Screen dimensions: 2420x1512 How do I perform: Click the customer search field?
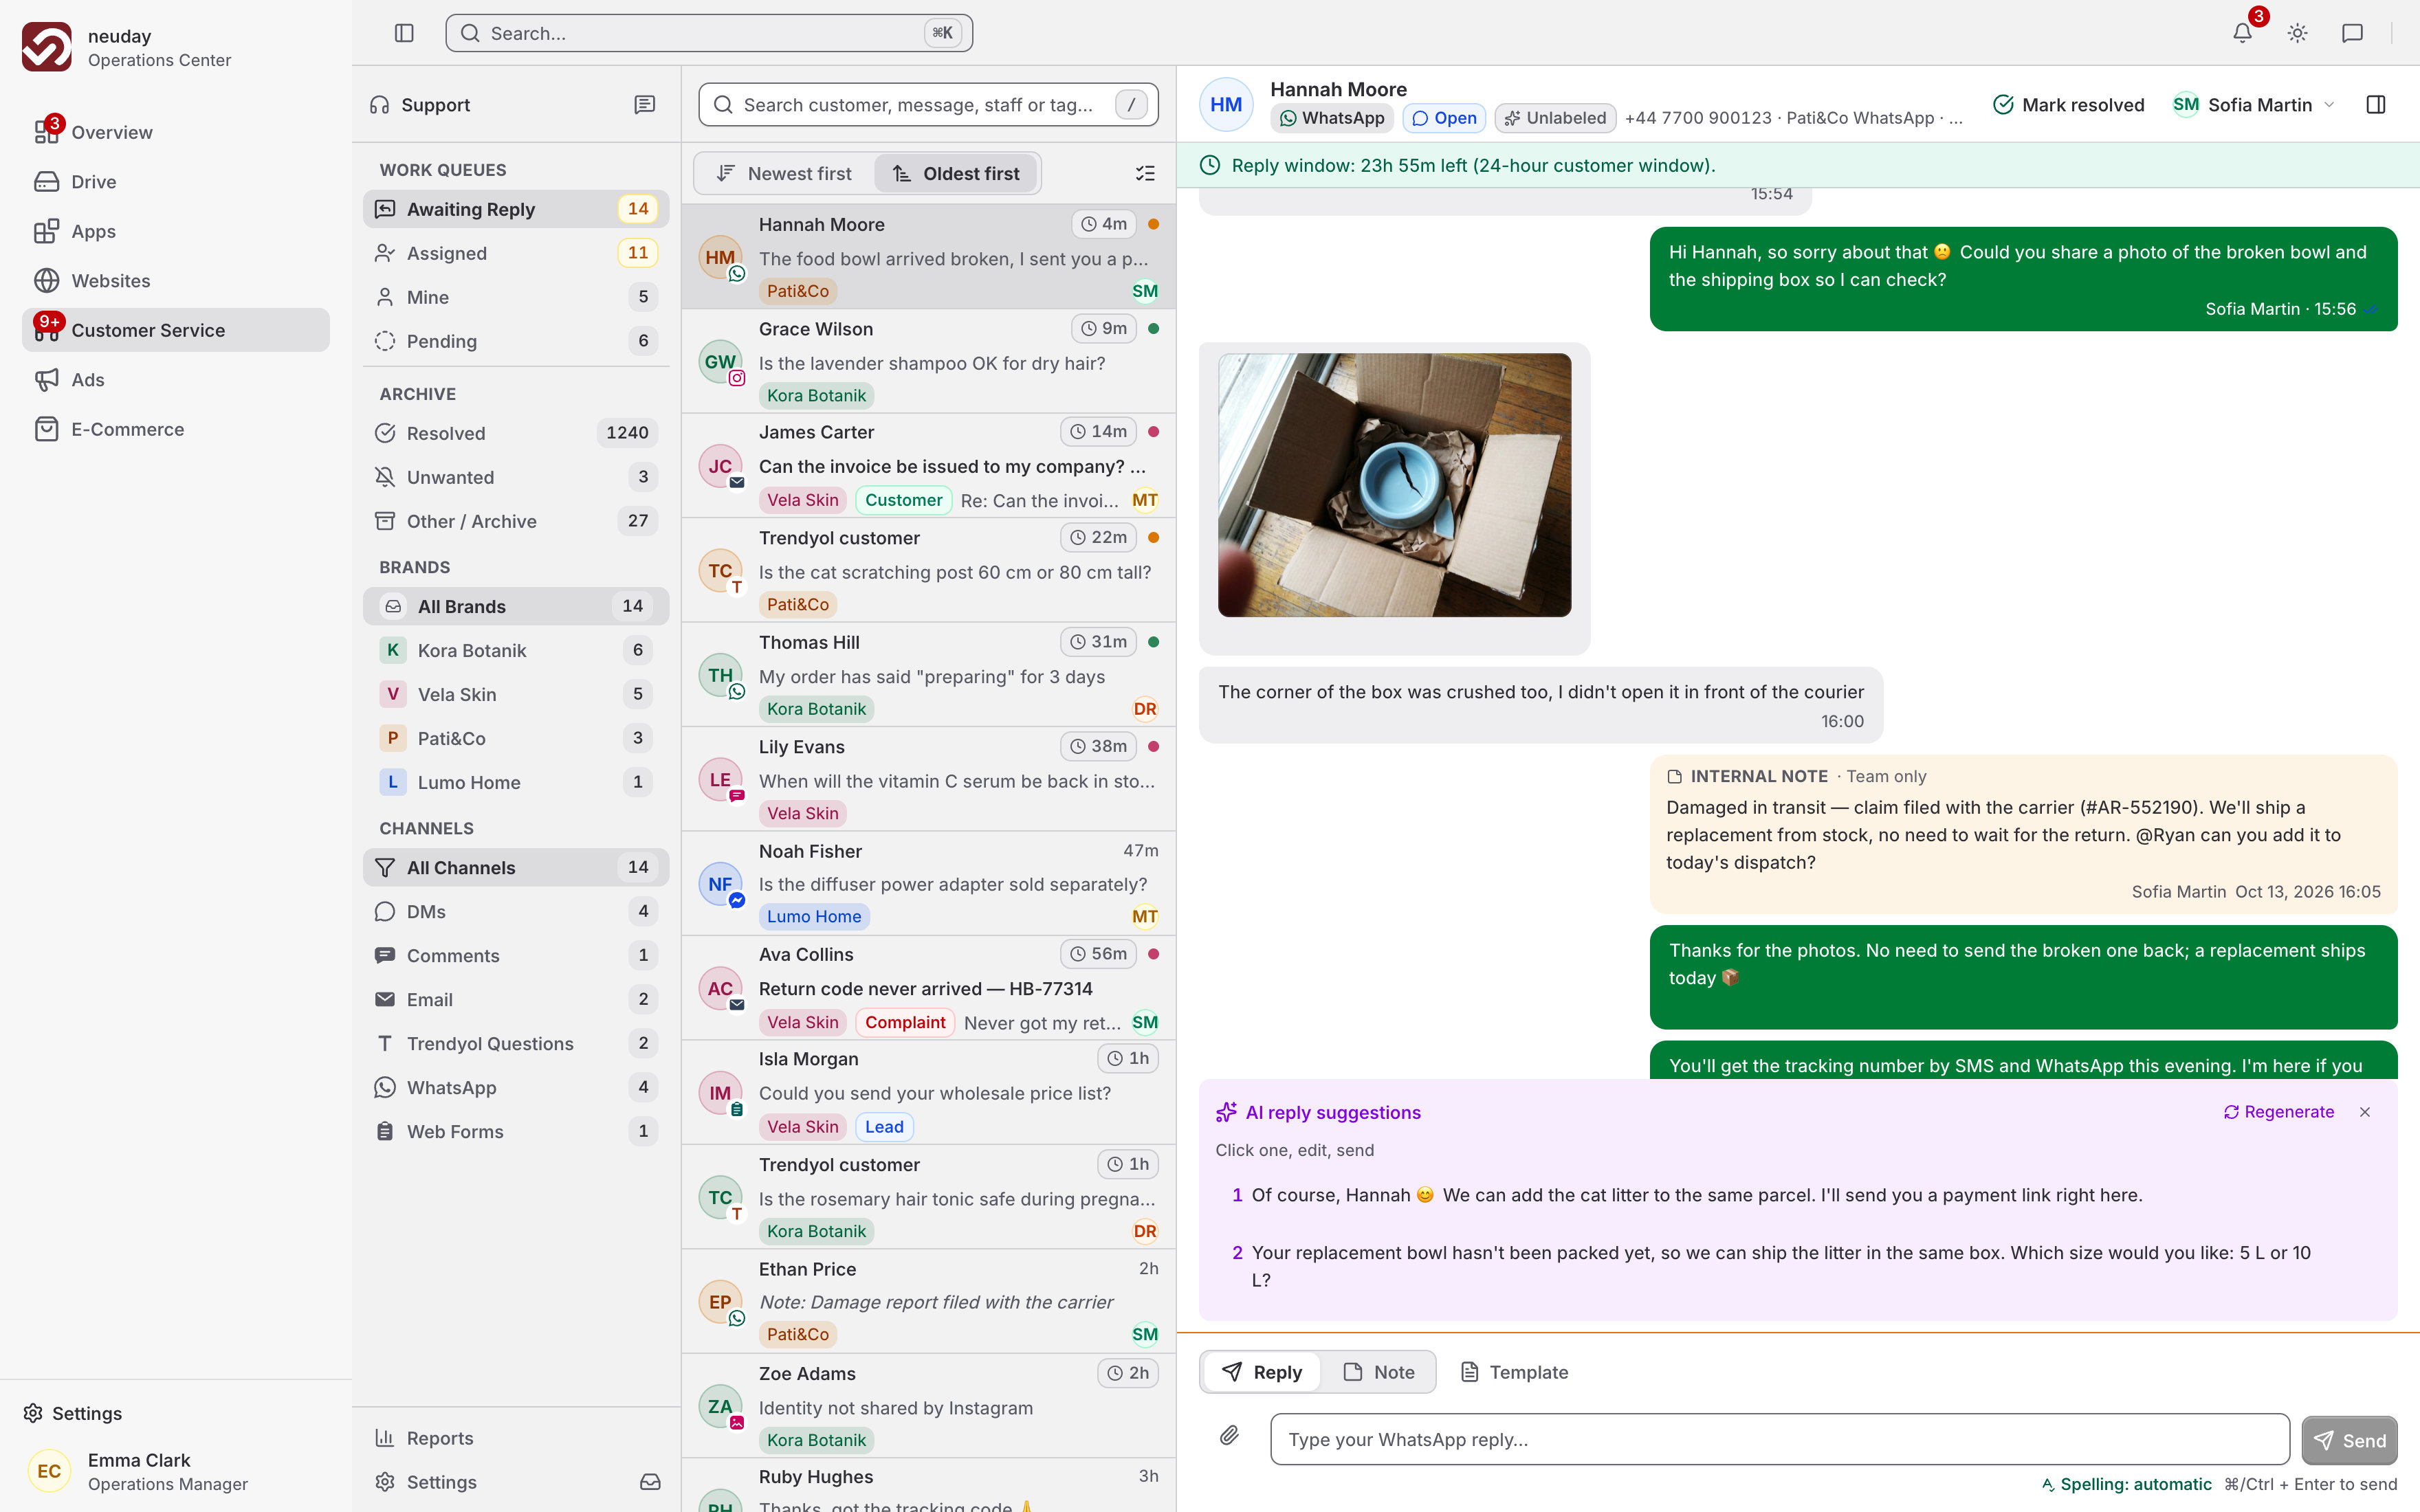point(929,105)
